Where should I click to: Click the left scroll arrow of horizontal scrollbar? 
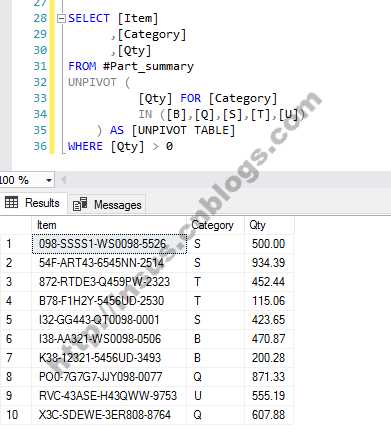tap(64, 180)
